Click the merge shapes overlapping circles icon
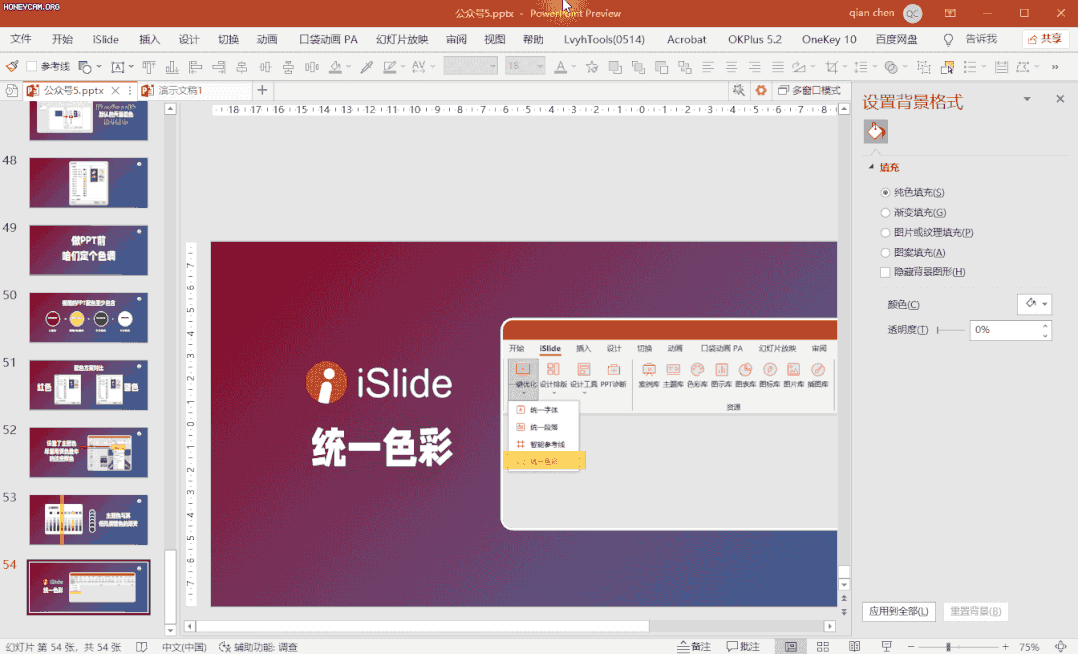Viewport: 1078px width, 654px height. (x=891, y=67)
